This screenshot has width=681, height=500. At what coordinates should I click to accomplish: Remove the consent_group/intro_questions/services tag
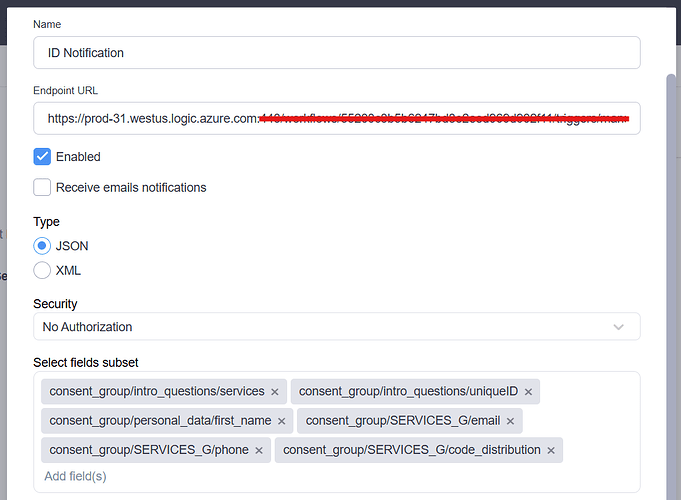pos(274,392)
